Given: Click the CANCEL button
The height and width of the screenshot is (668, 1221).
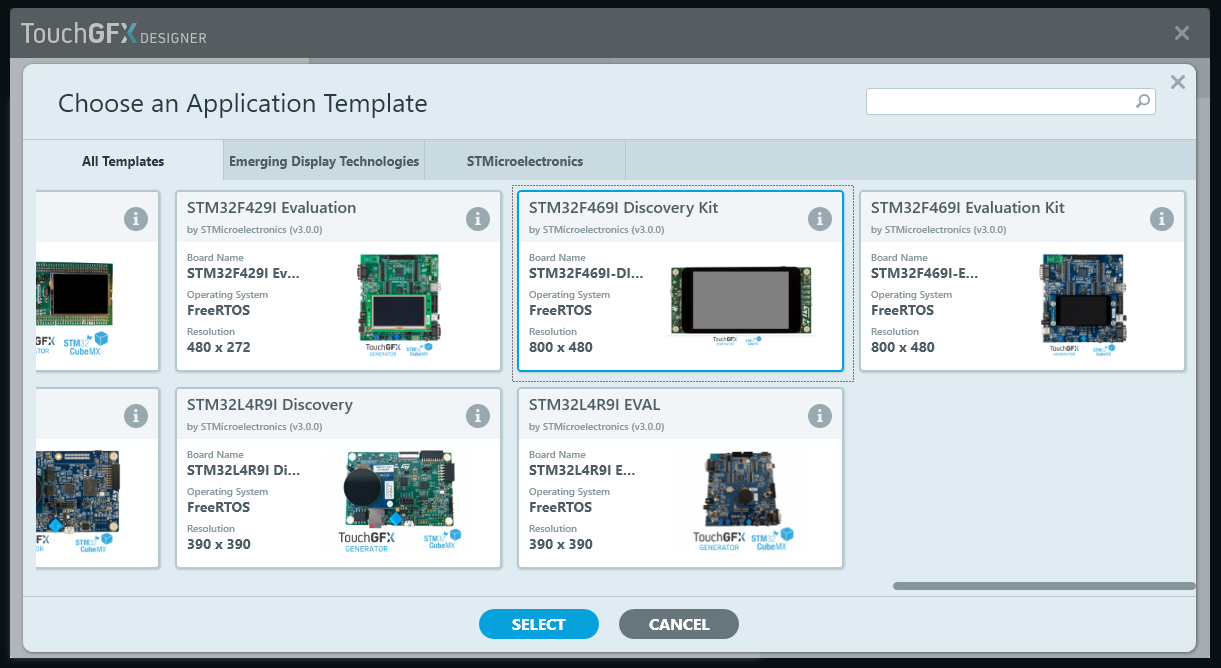Looking at the screenshot, I should [x=679, y=624].
